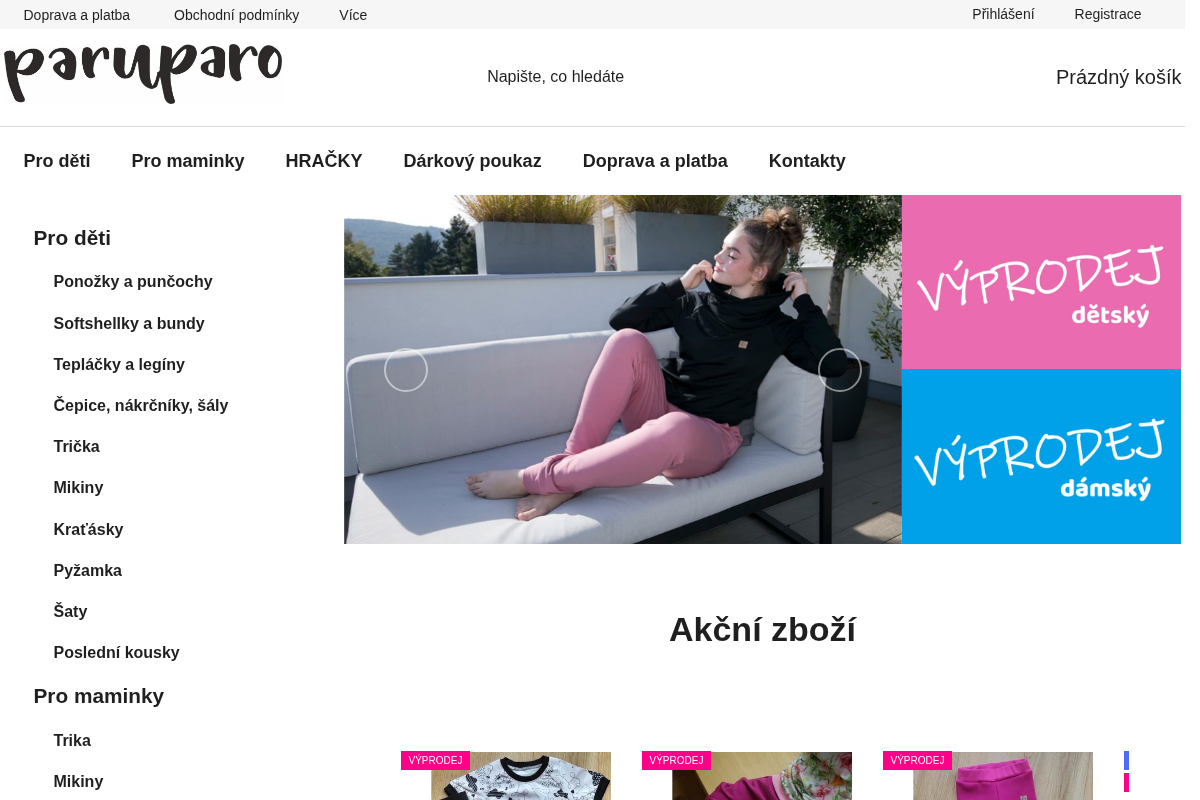1200x800 pixels.
Task: Select Pro maminky sidebar category heading
Action: point(99,696)
